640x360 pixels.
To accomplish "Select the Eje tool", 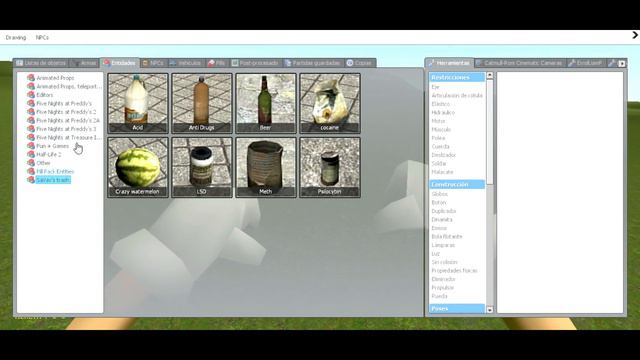I will pos(435,87).
